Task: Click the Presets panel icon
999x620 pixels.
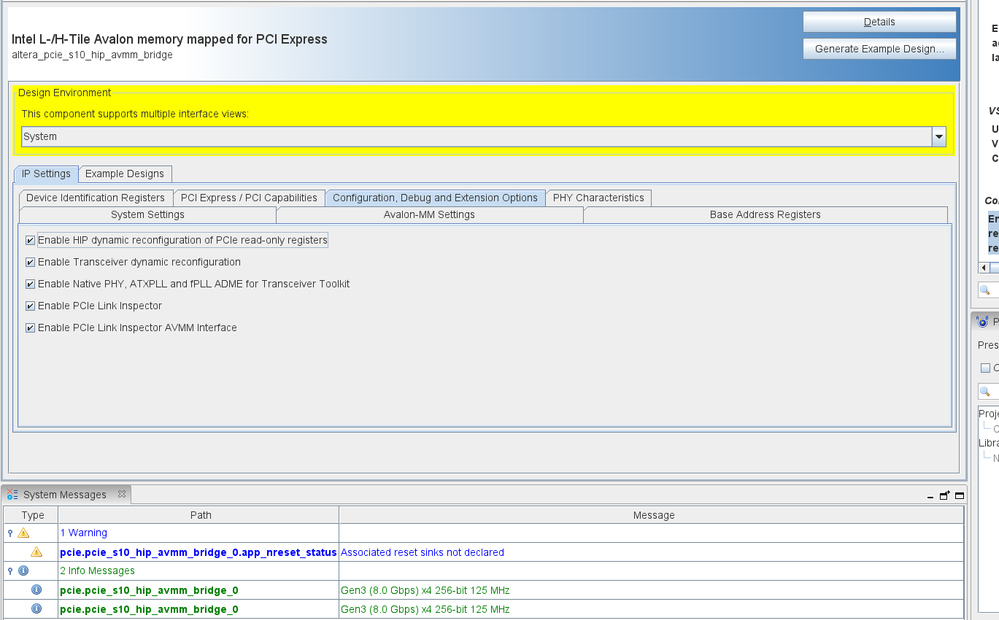Action: (x=982, y=322)
